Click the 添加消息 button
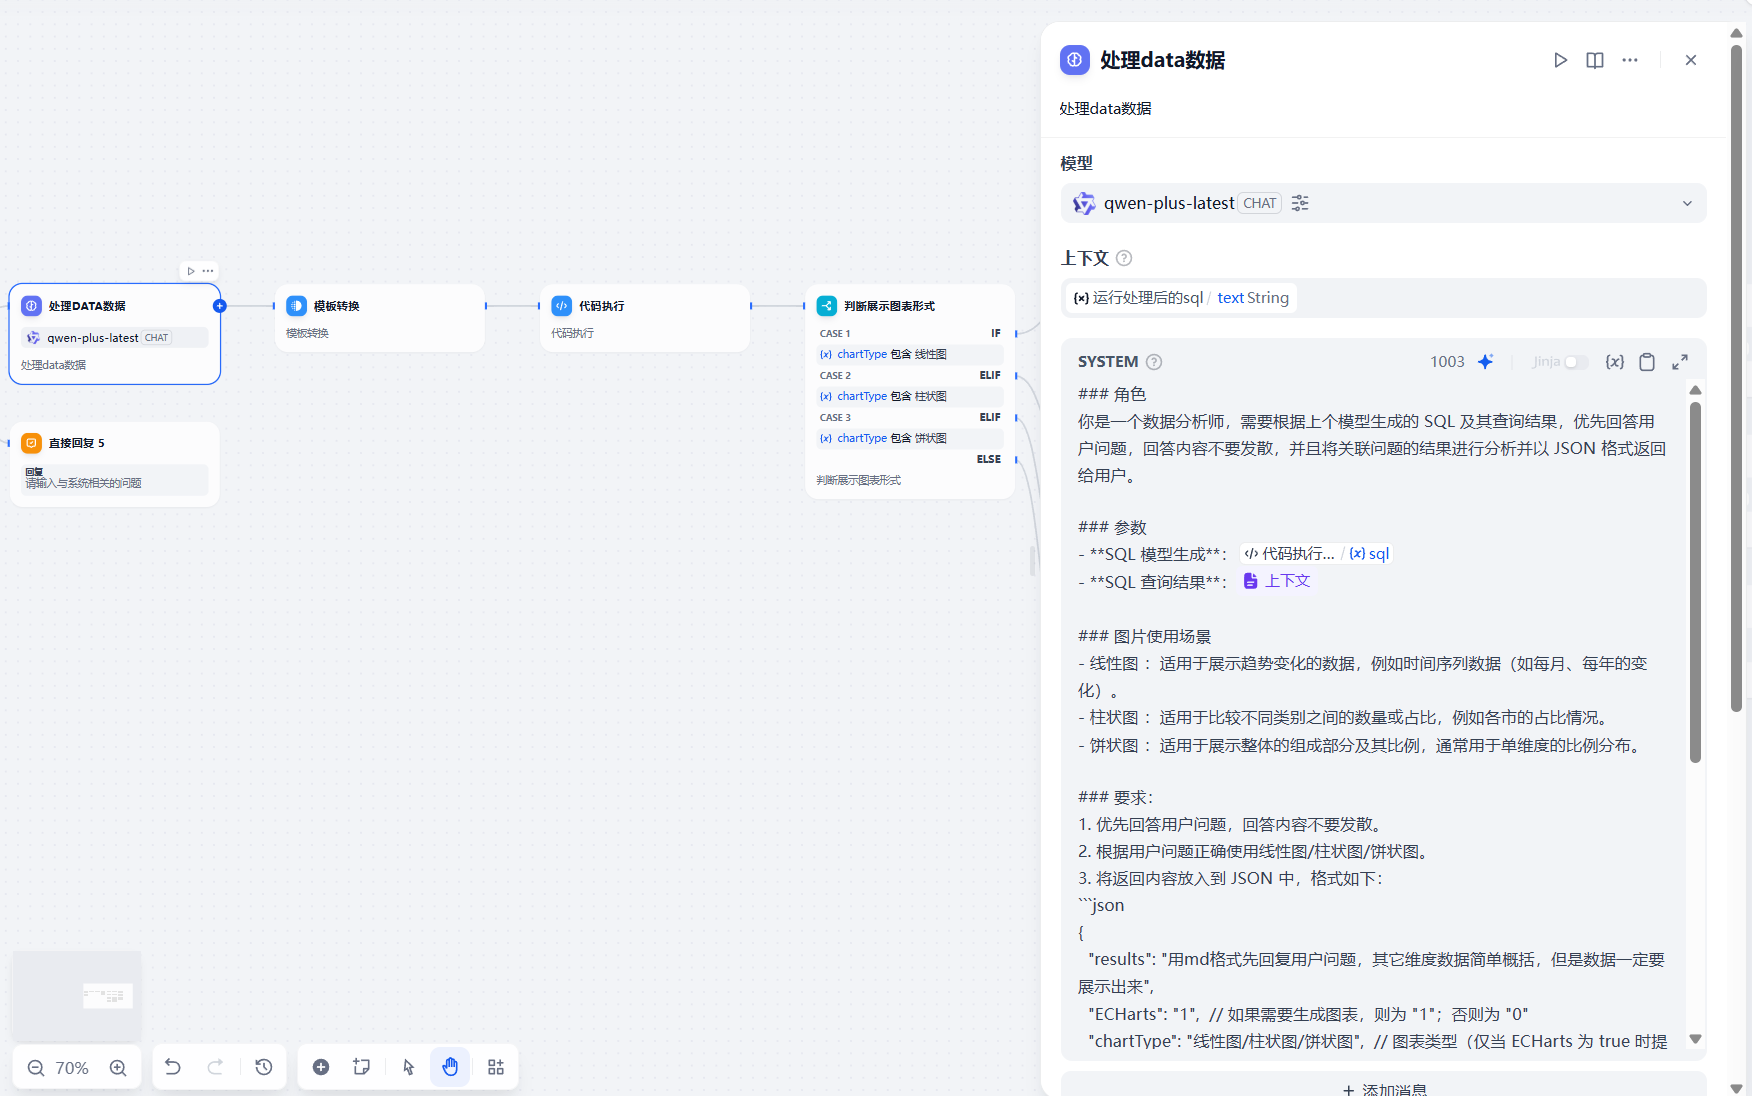The image size is (1752, 1096). tap(1383, 1088)
